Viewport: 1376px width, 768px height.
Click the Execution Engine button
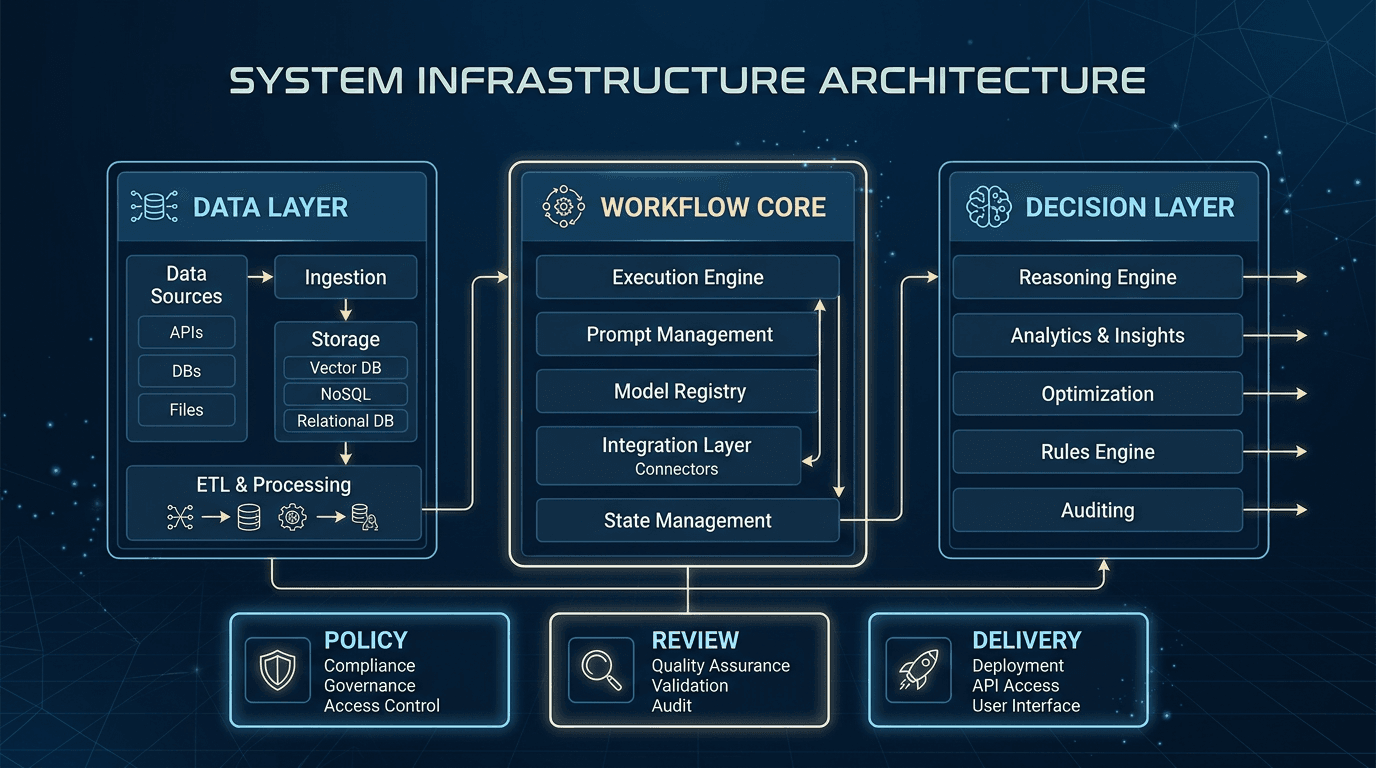[x=687, y=277]
